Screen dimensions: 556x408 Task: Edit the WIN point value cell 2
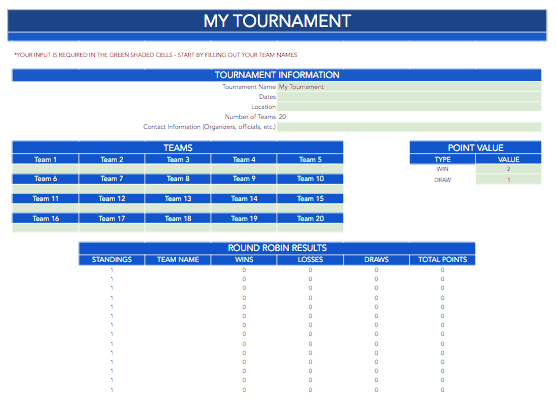coord(508,169)
